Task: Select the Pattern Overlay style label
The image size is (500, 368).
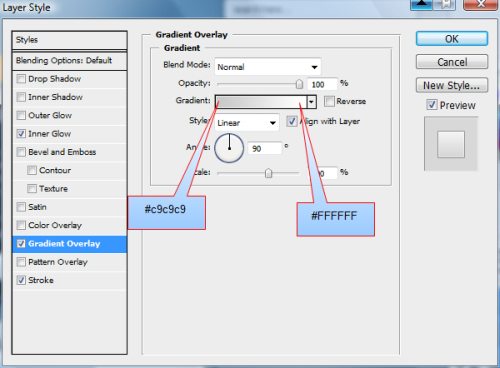Action: (x=58, y=262)
